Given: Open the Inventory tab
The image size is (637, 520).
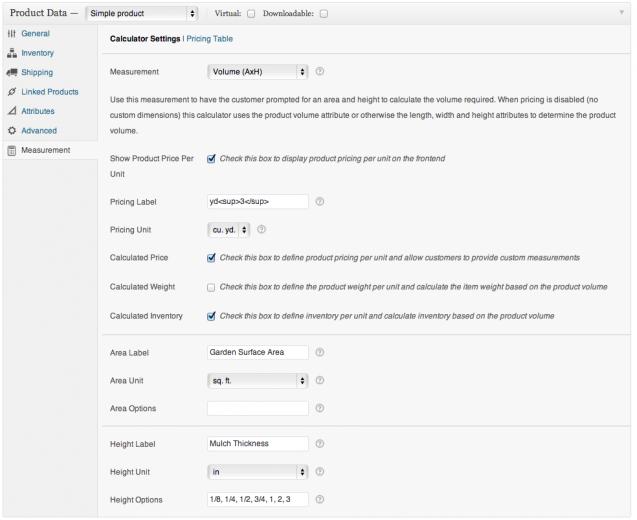Looking at the screenshot, I should point(37,53).
